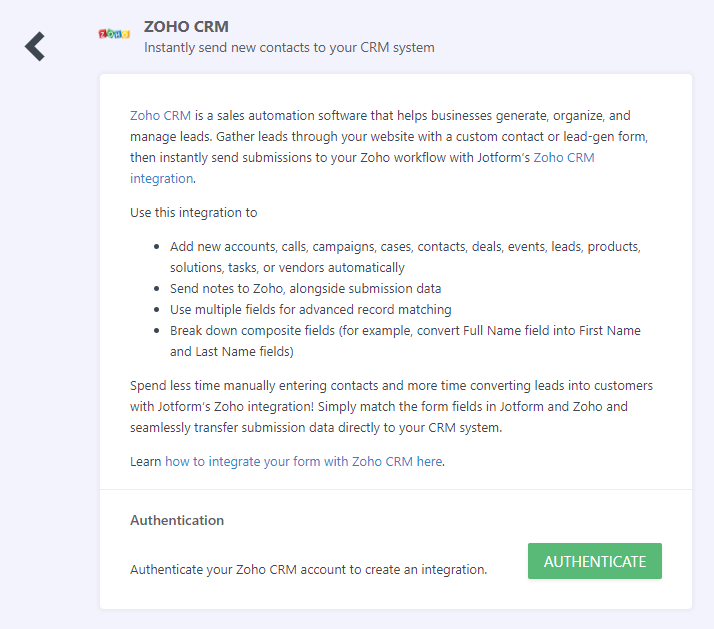The image size is (714, 629).
Task: Click the Zoho logo icon
Action: 114,33
